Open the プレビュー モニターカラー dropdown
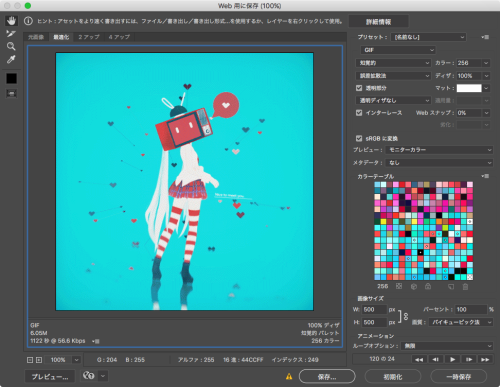This screenshot has width=500, height=387. pos(439,150)
